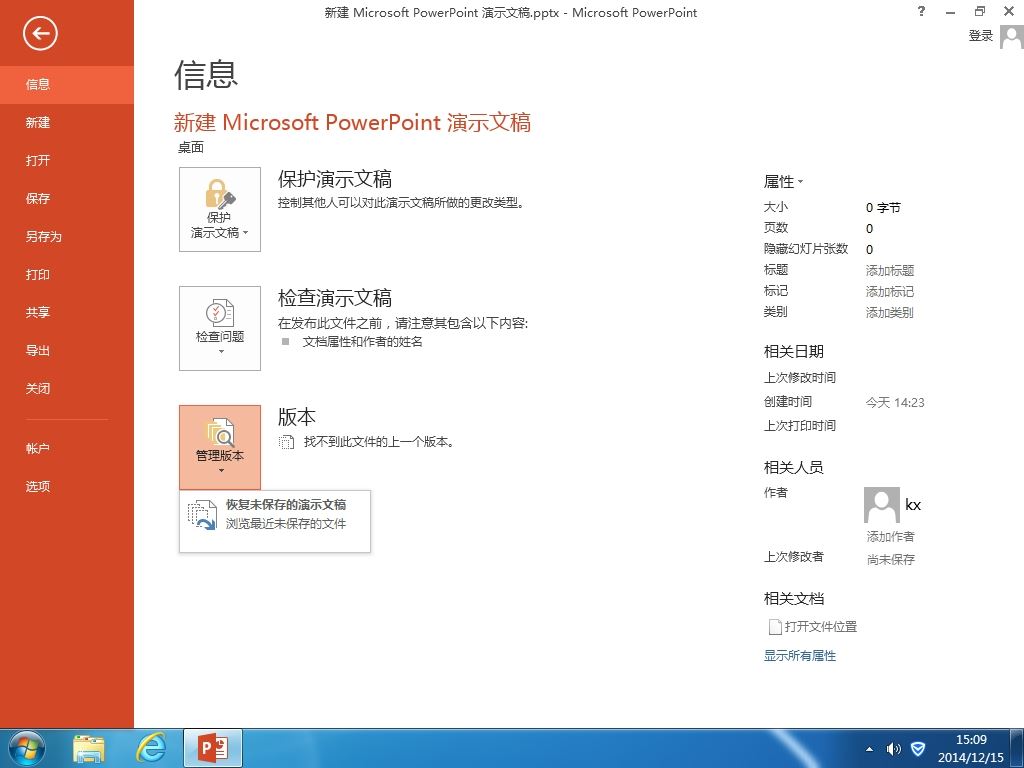1024x768 pixels.
Task: Open the 管理版本 (Manage Versions) button
Action: pos(220,447)
